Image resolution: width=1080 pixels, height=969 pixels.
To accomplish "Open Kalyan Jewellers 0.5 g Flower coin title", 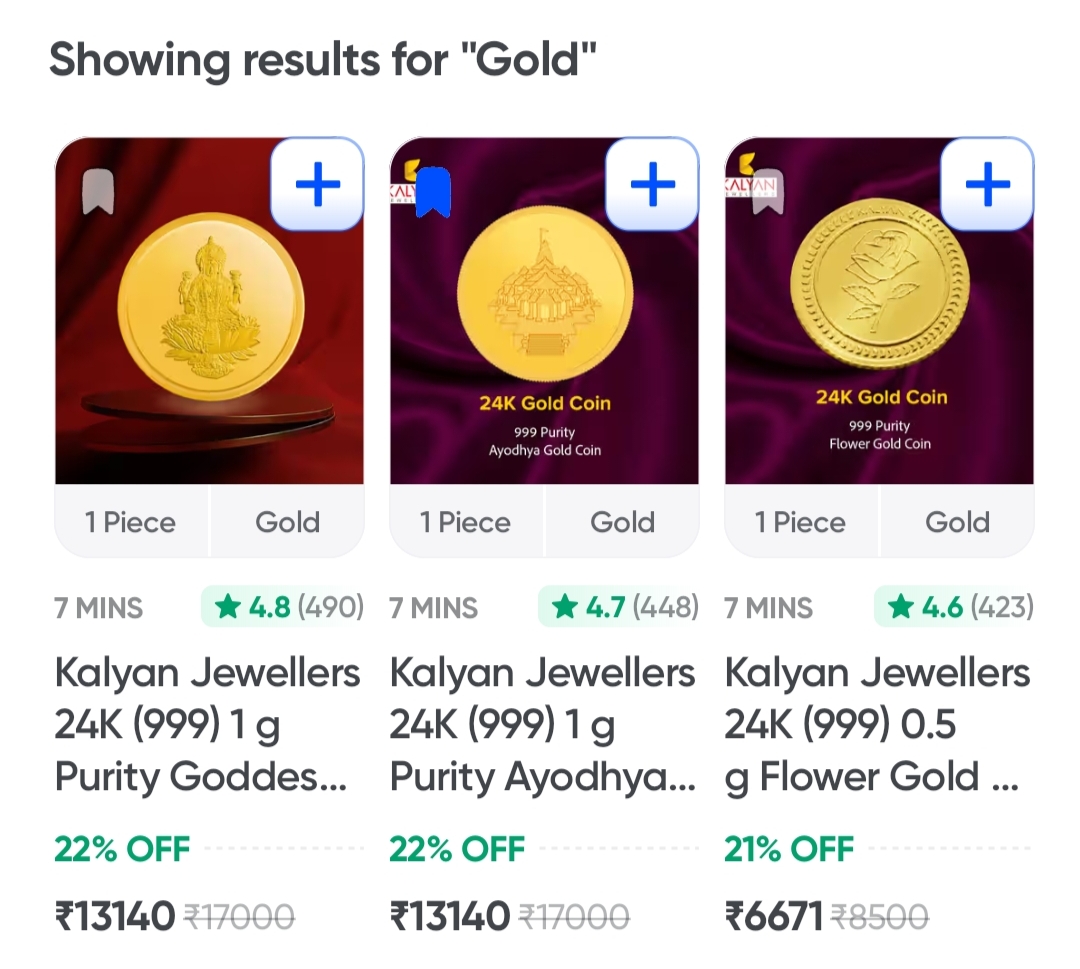I will [x=877, y=725].
